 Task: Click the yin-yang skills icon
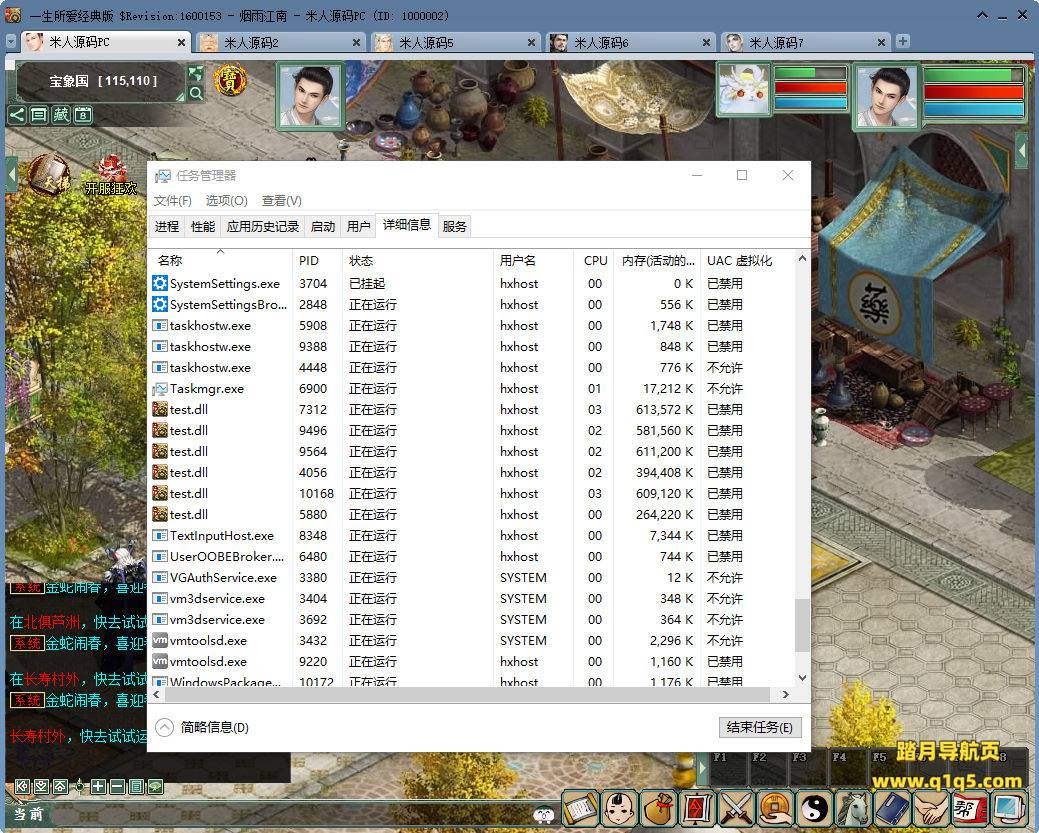(x=813, y=806)
